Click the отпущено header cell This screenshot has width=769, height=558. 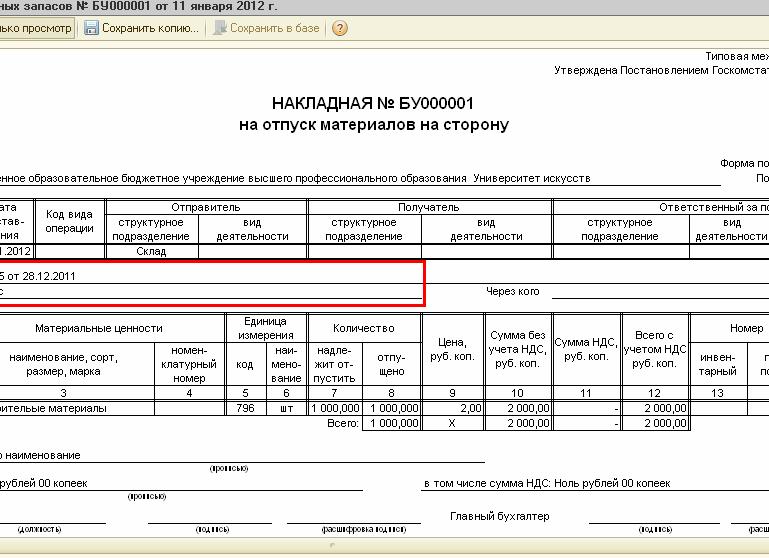pyautogui.click(x=391, y=364)
